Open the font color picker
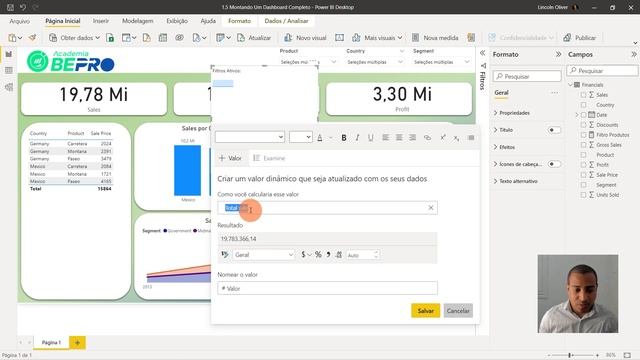This screenshot has height=360, width=640. pyautogui.click(x=320, y=138)
